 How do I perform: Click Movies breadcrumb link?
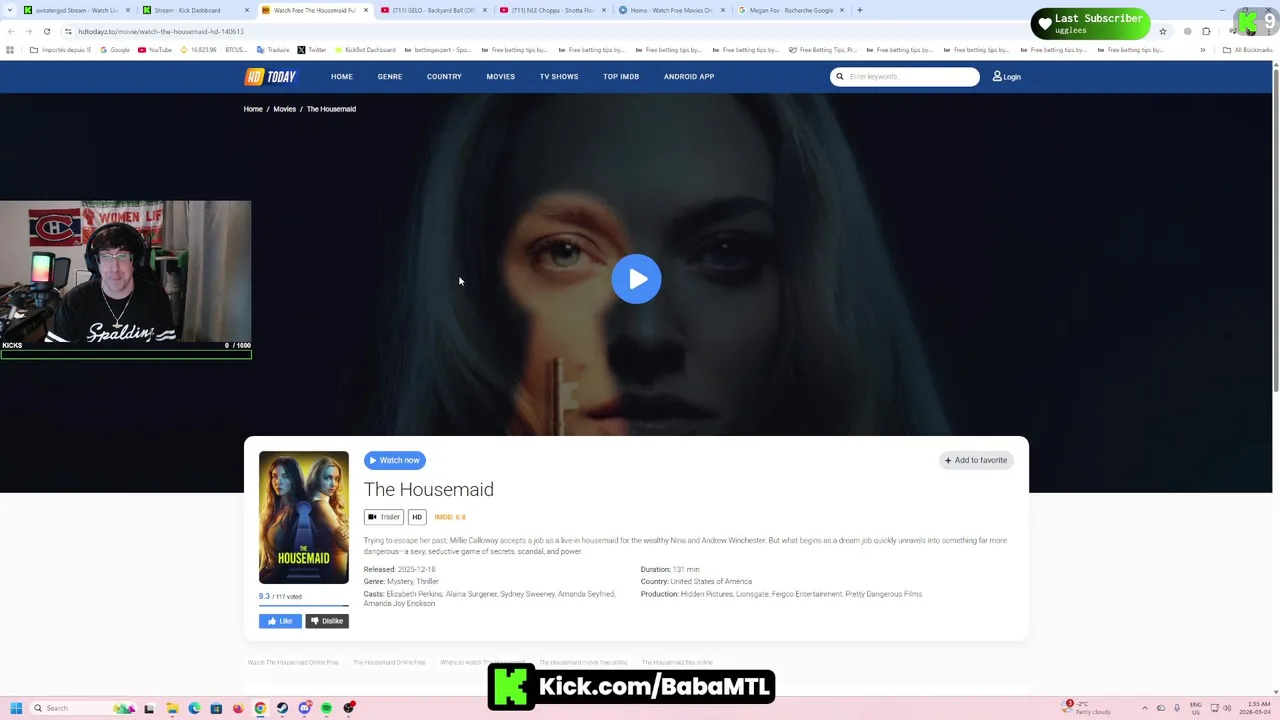[x=284, y=109]
